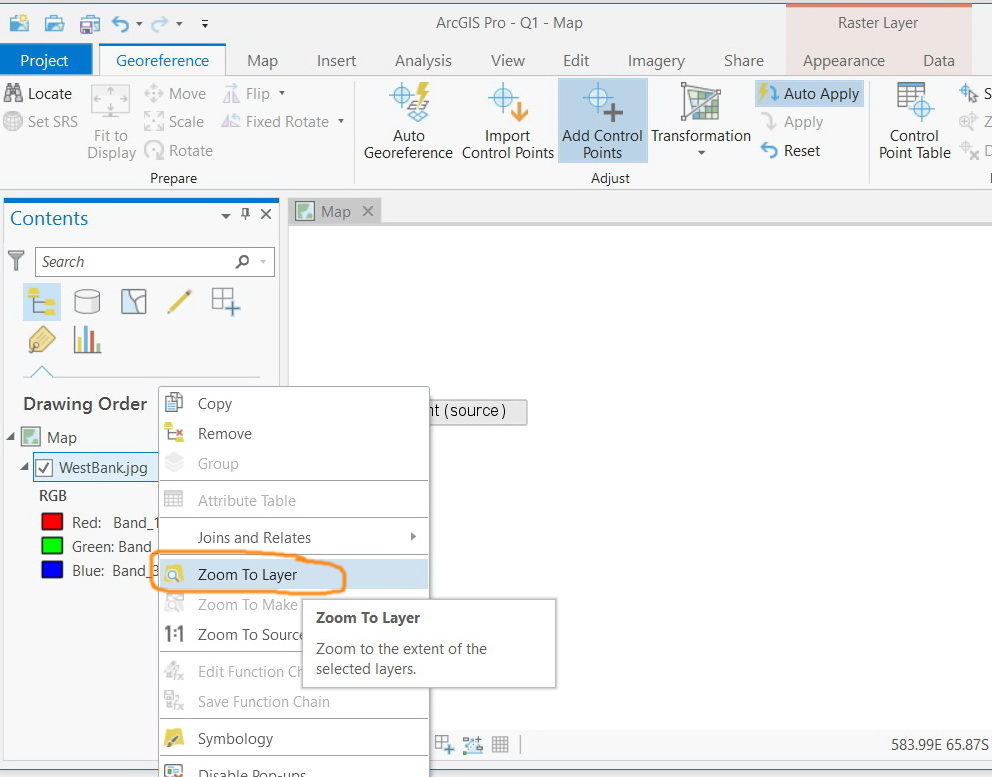This screenshot has width=992, height=777.
Task: Open the Control Point Table
Action: pos(914,121)
